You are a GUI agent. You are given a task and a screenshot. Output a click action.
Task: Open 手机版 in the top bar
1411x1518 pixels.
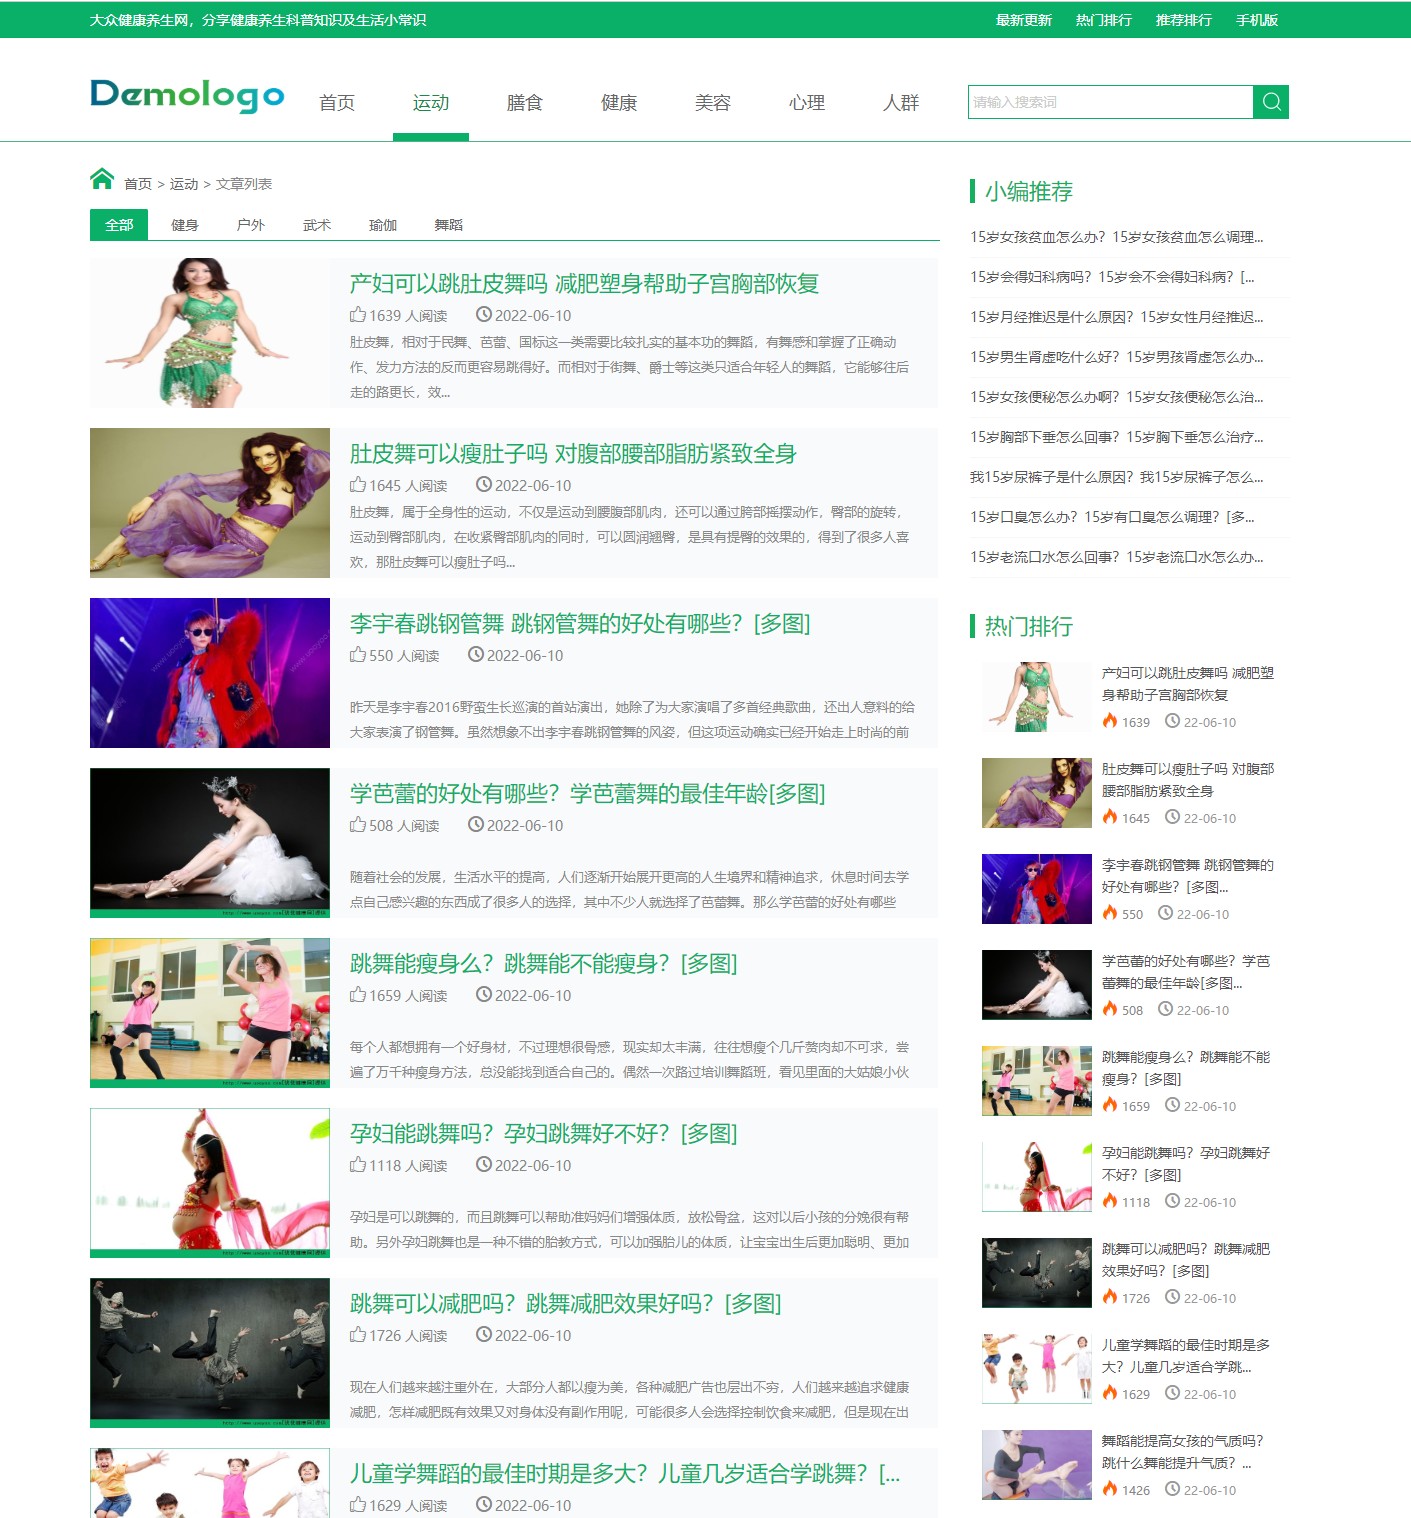point(1257,20)
